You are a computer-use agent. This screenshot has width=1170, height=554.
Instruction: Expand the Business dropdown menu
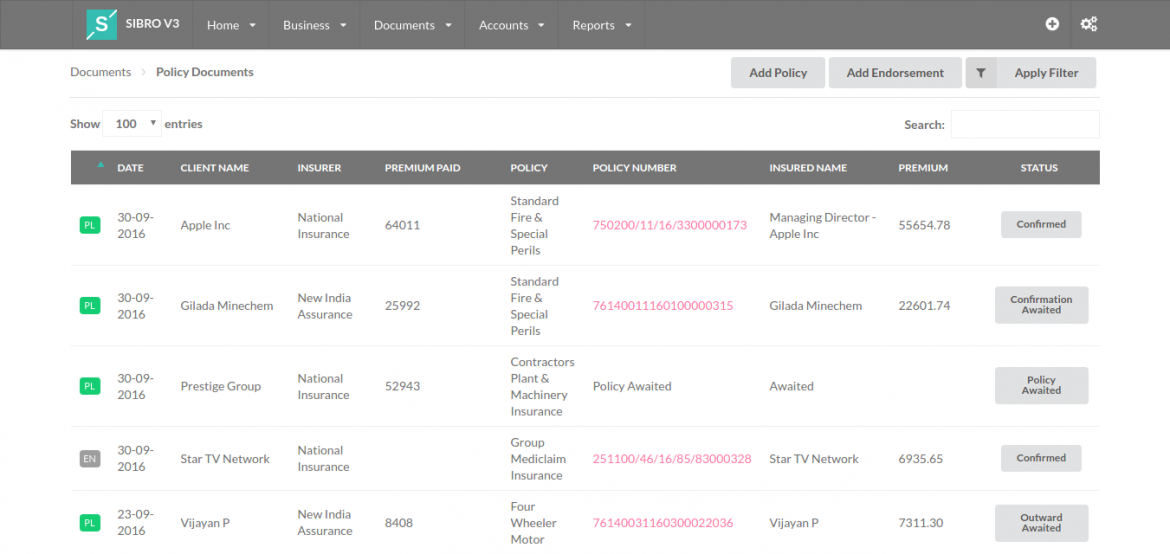coord(314,25)
